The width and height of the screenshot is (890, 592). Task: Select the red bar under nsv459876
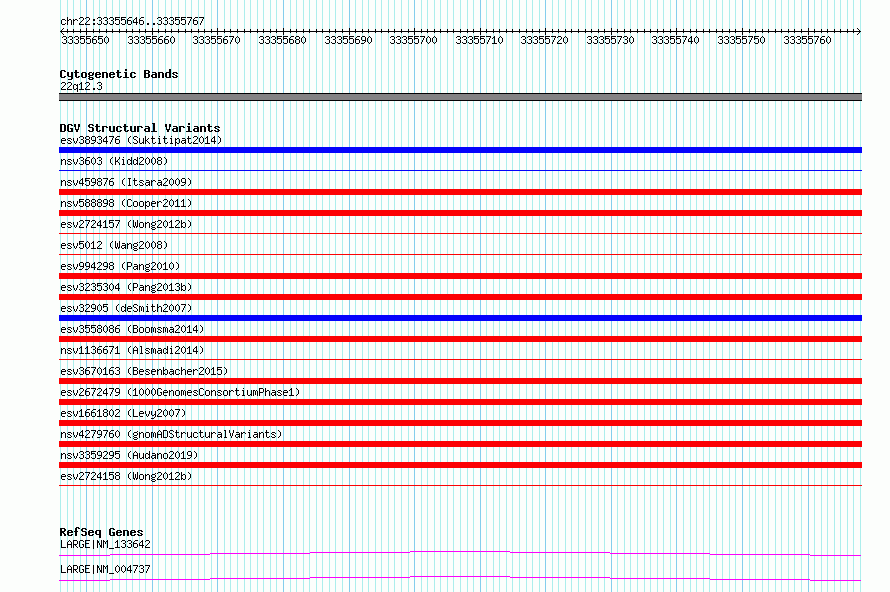pyautogui.click(x=460, y=192)
